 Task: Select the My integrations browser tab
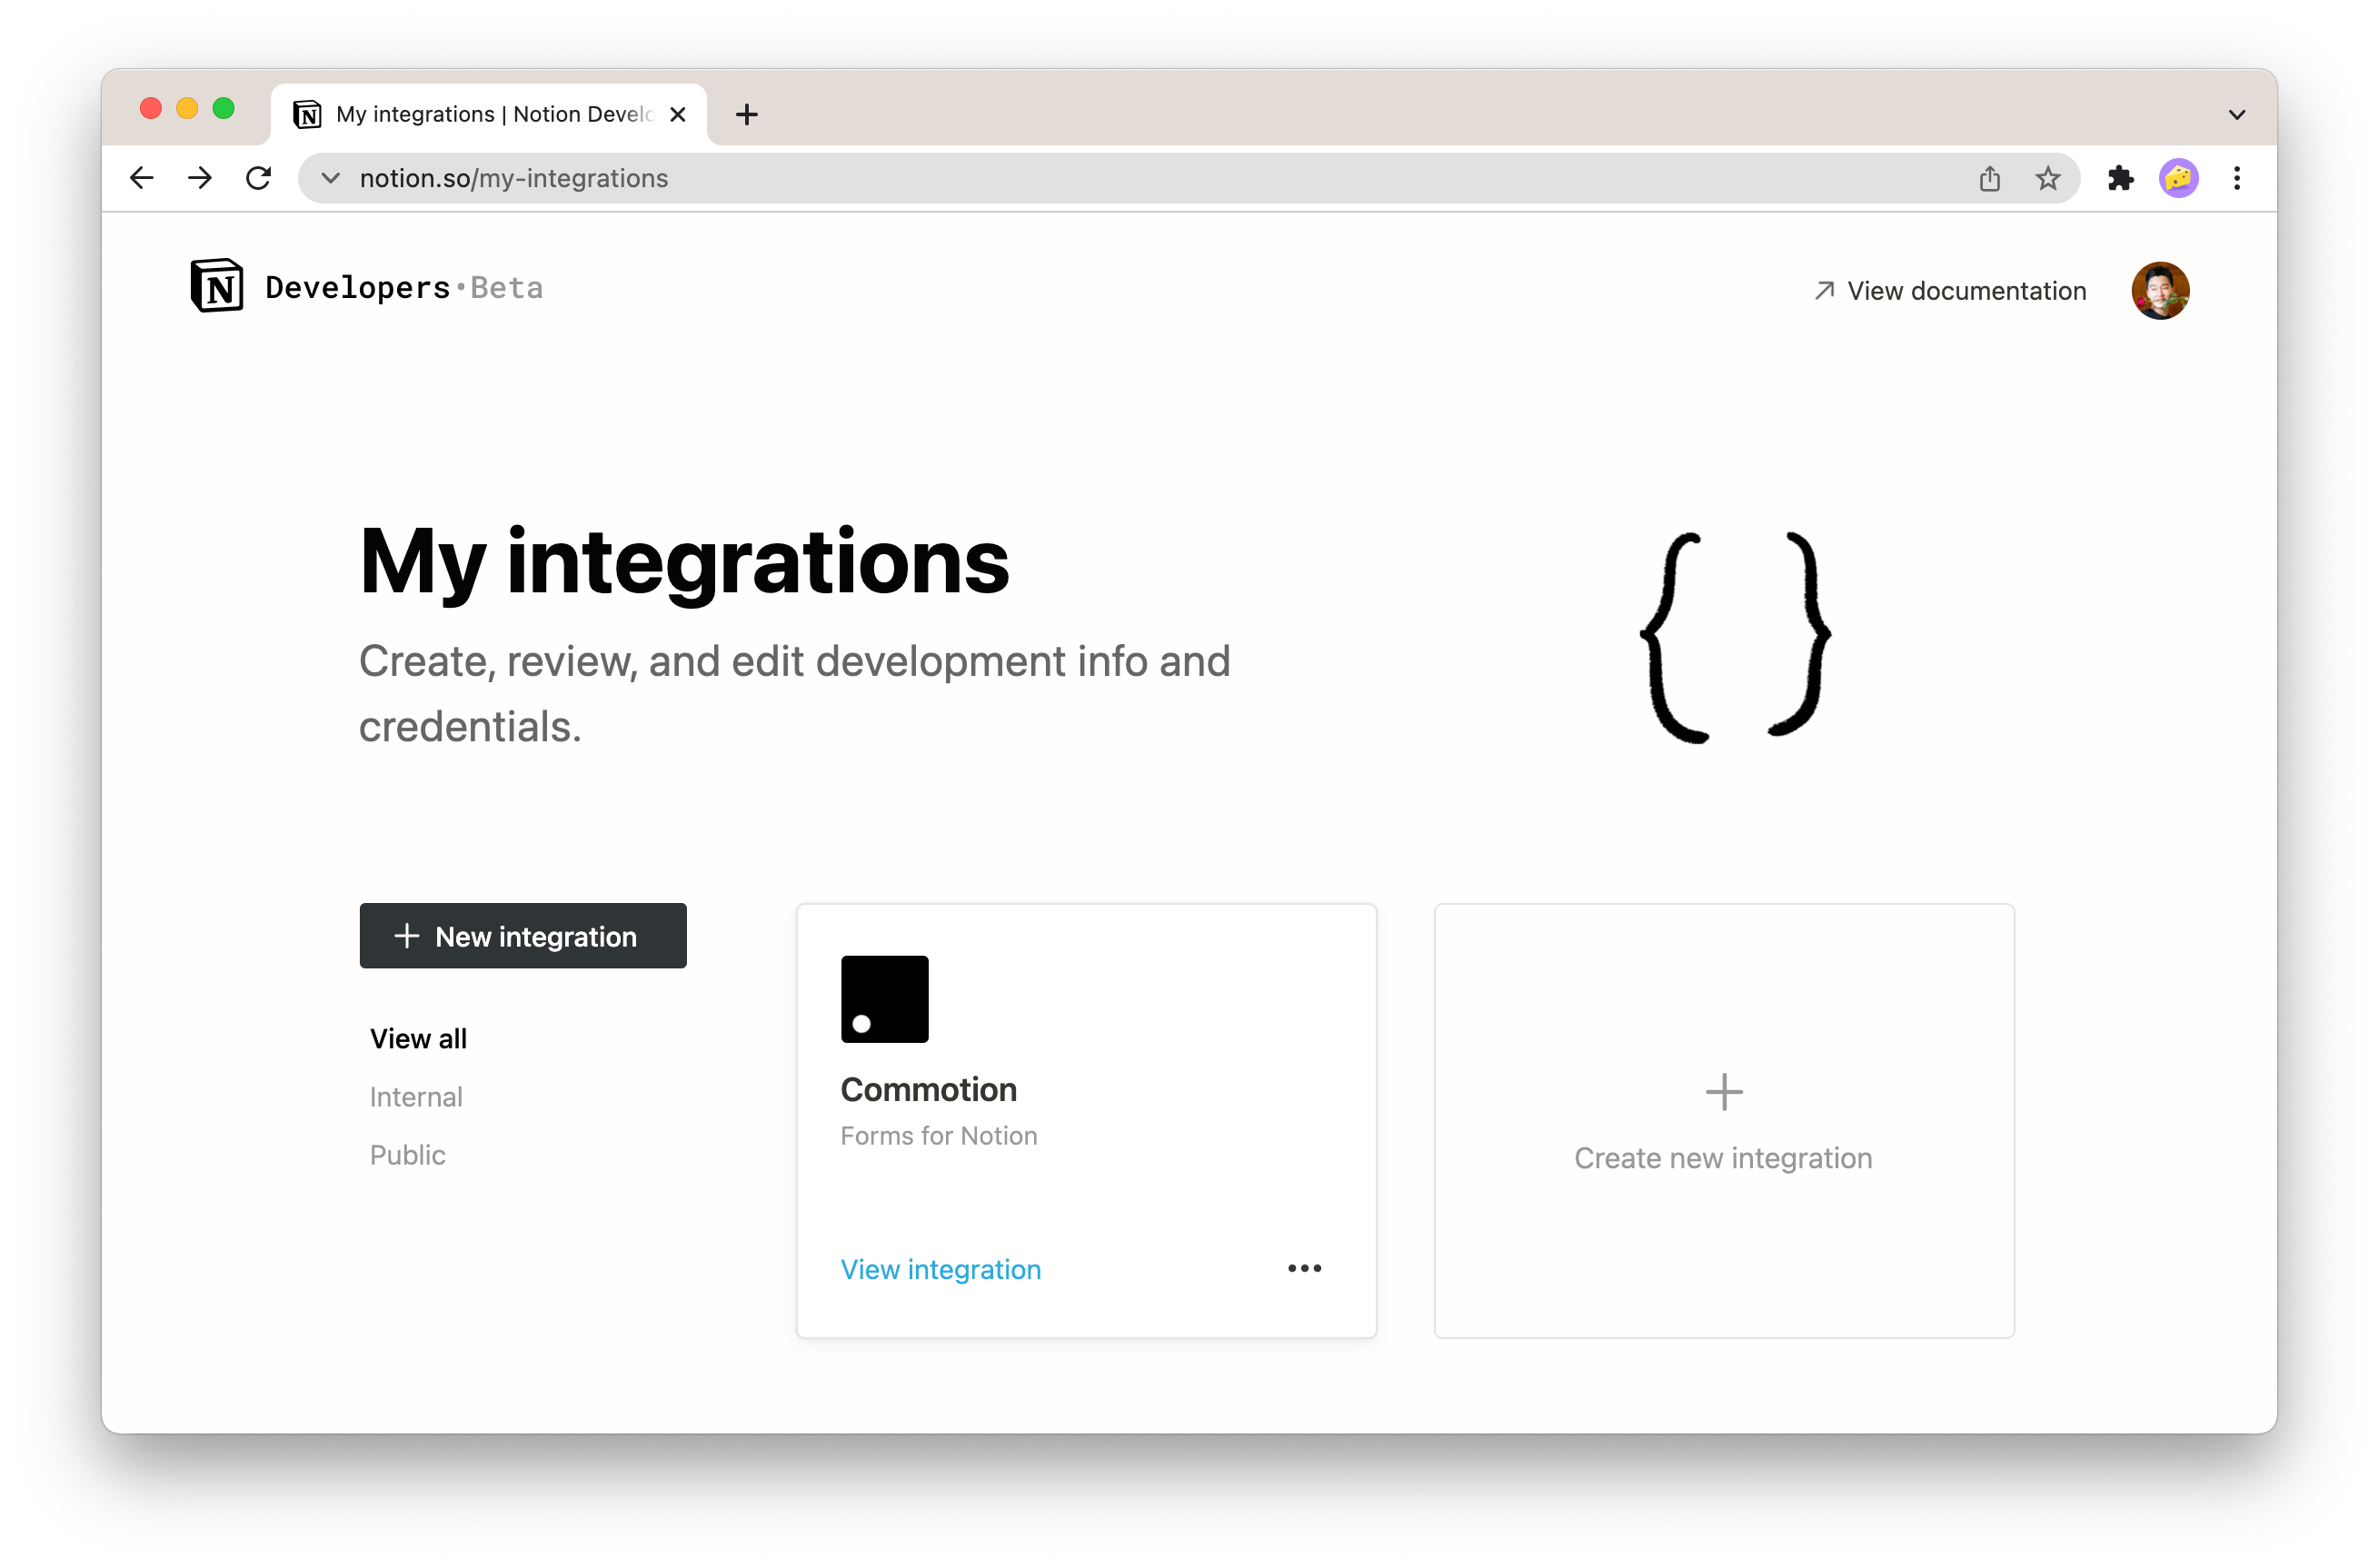(489, 115)
